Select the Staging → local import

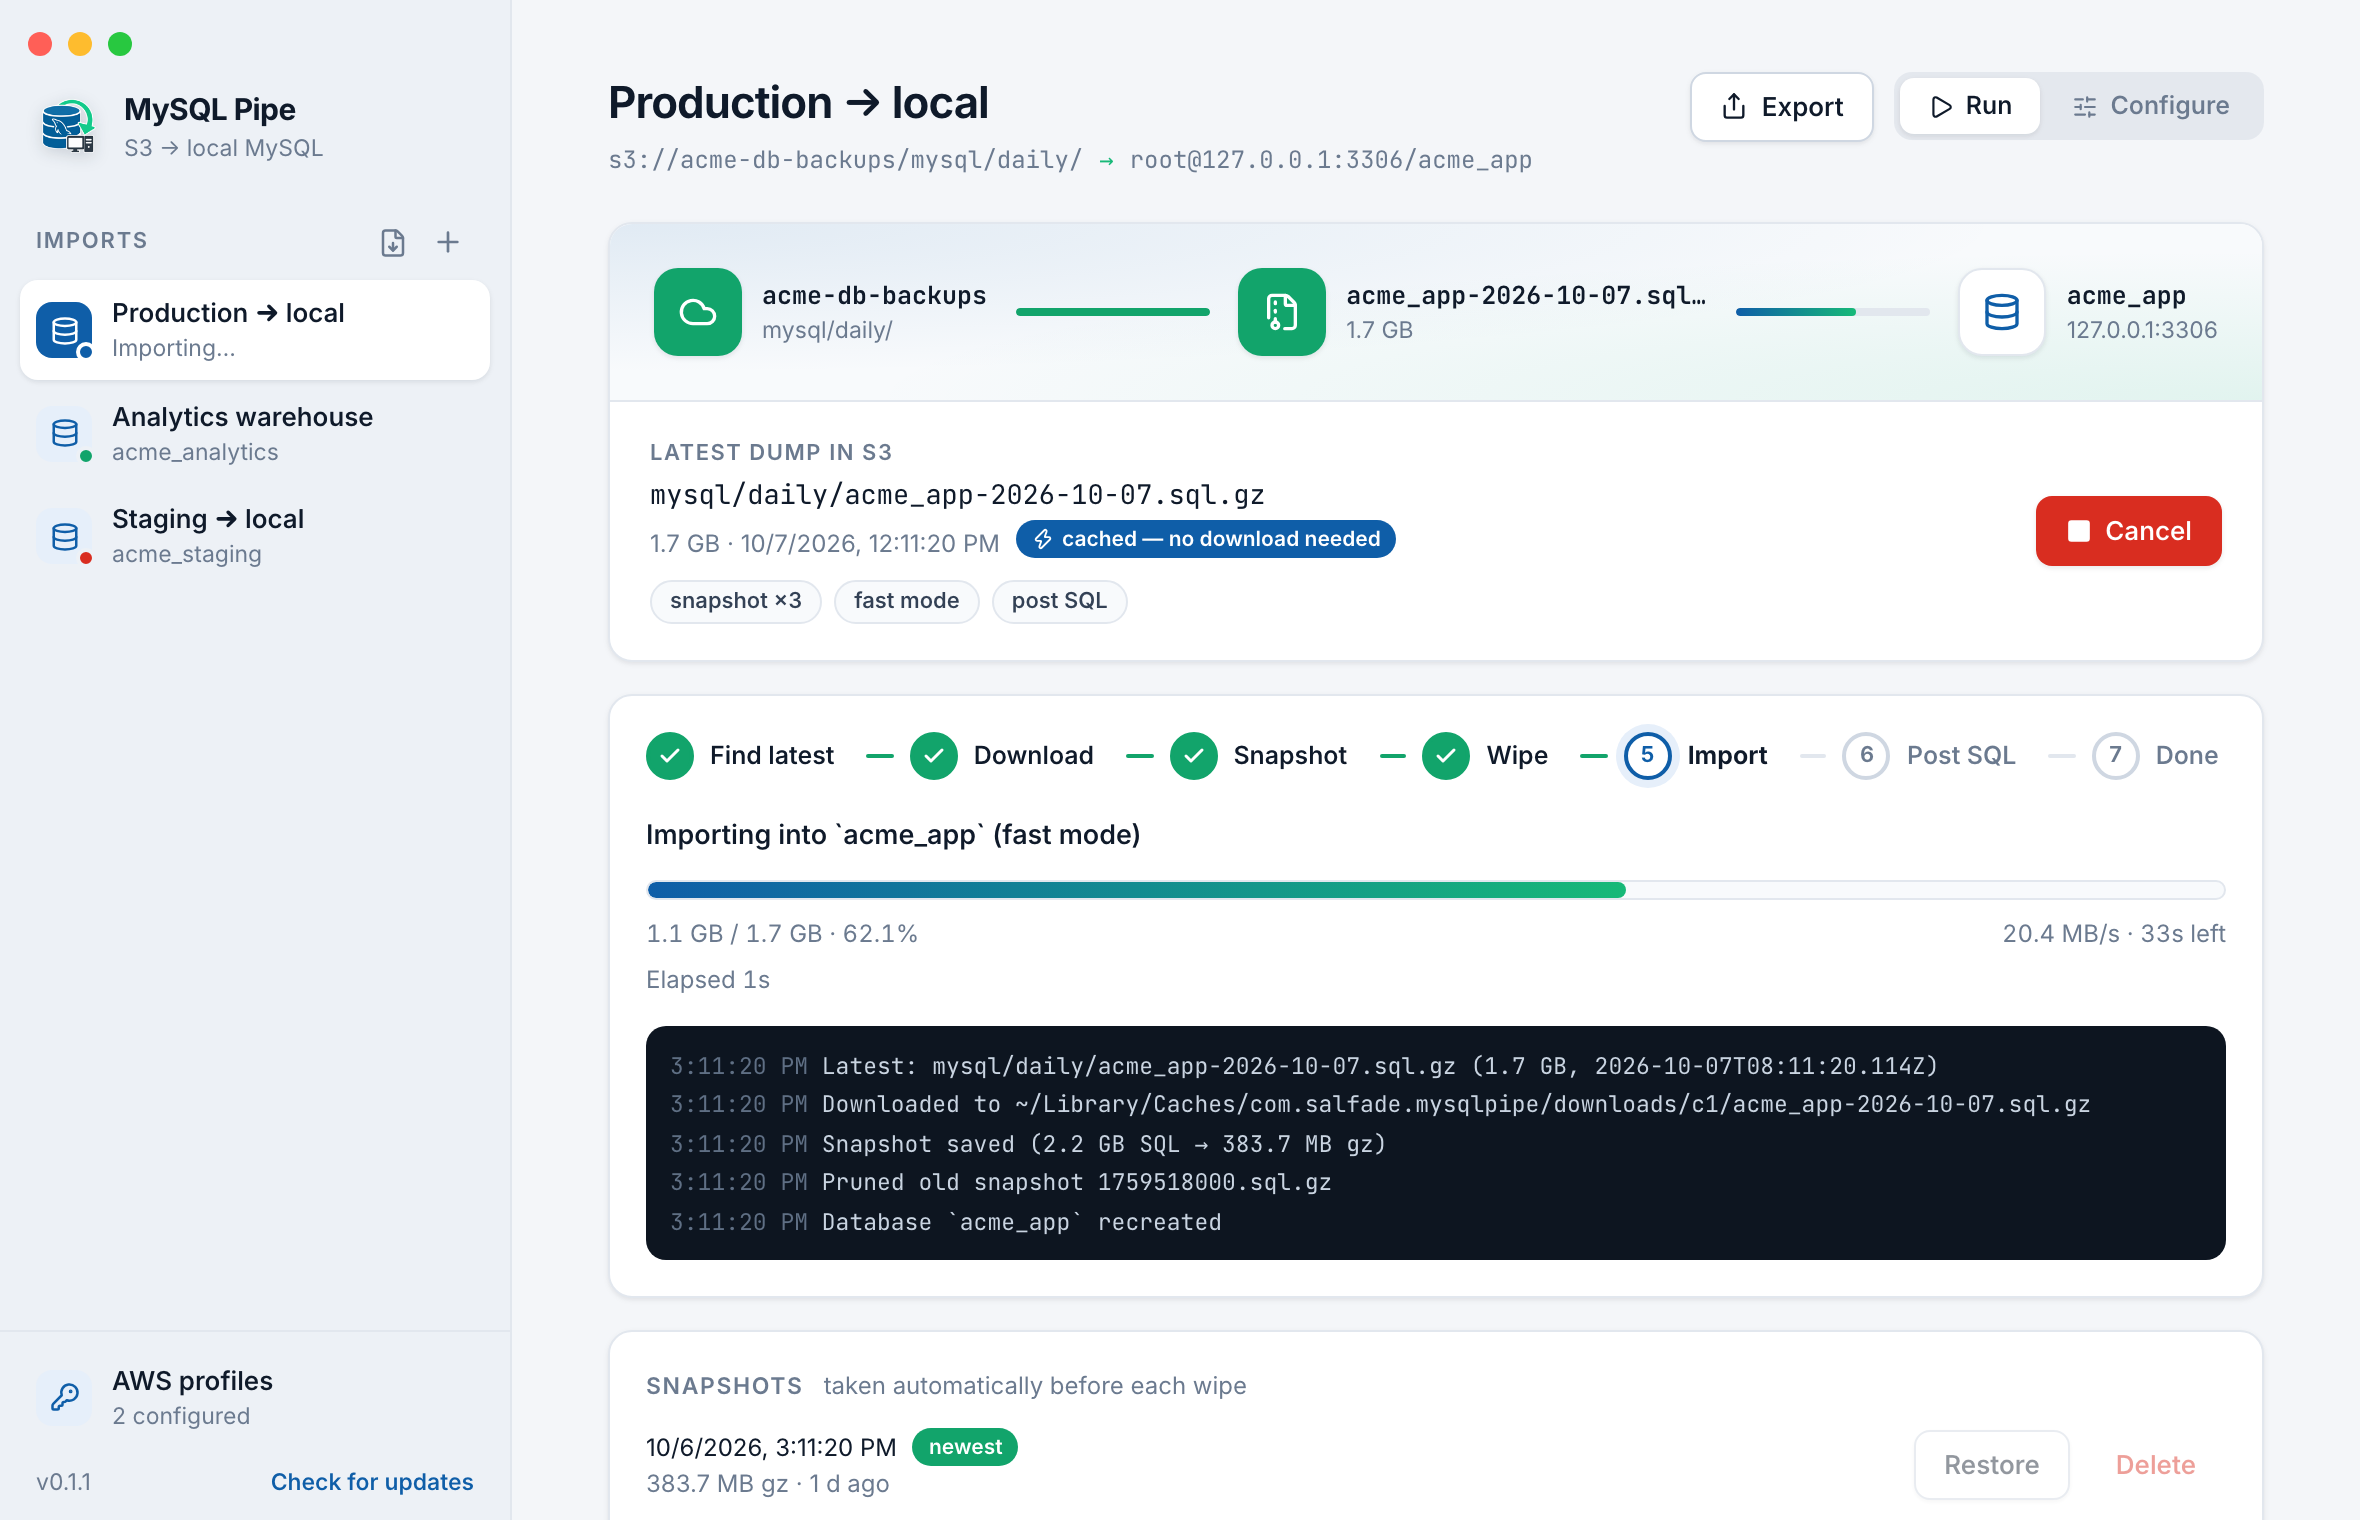click(255, 536)
